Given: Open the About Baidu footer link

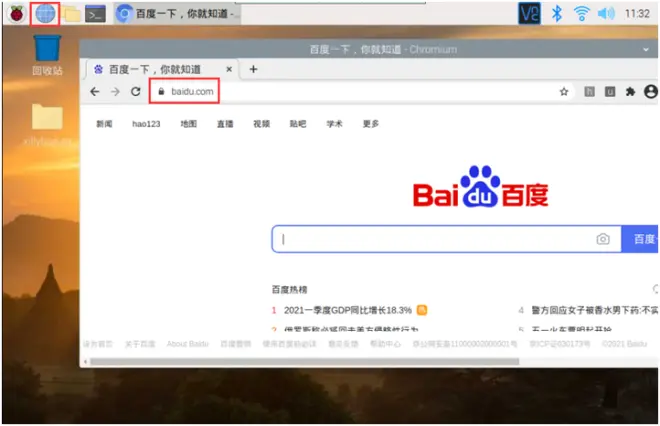Looking at the screenshot, I should (x=188, y=344).
